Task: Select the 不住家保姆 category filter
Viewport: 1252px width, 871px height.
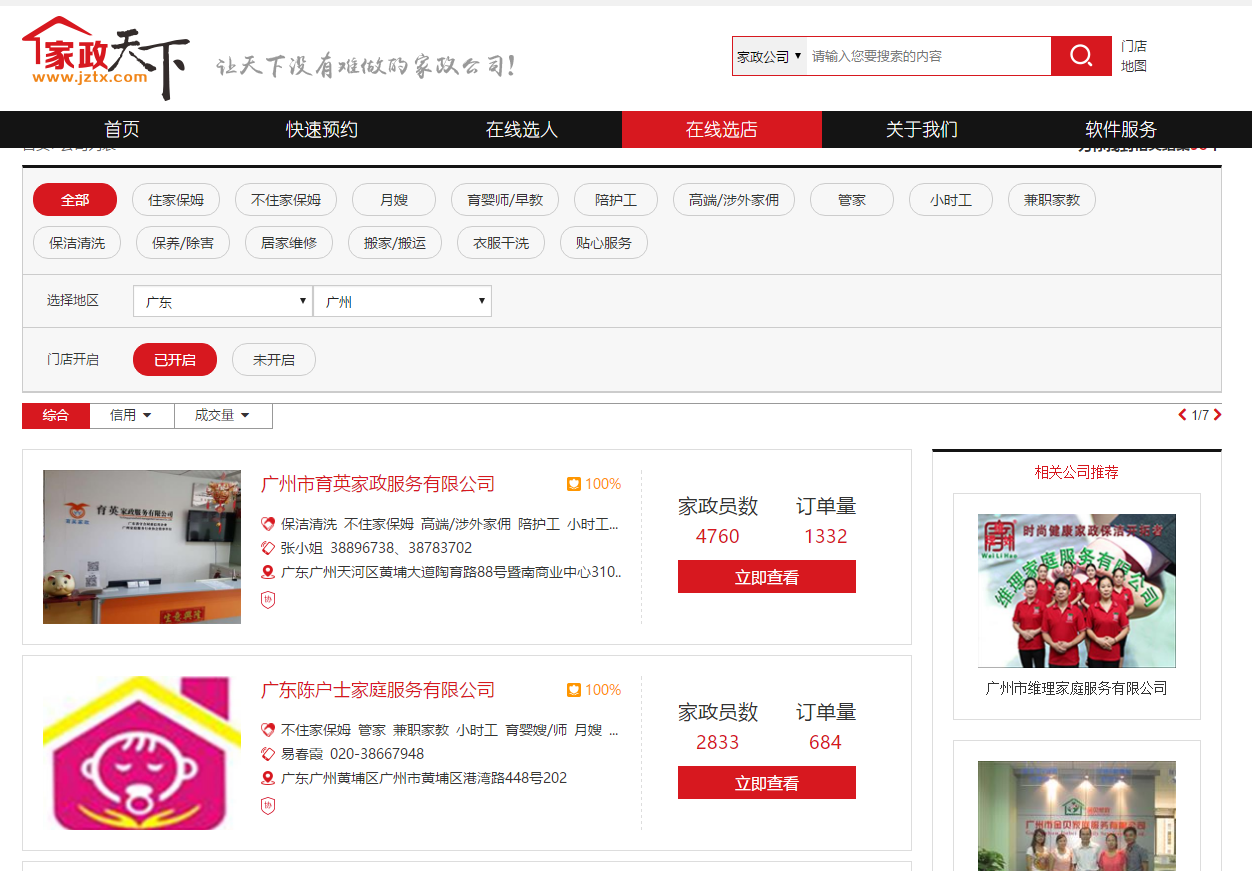Action: 286,200
